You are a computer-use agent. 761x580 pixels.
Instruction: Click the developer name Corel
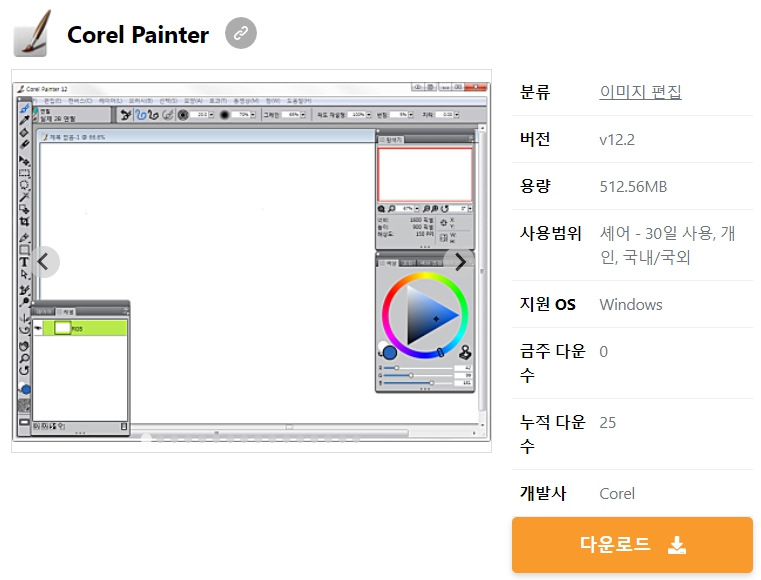617,494
